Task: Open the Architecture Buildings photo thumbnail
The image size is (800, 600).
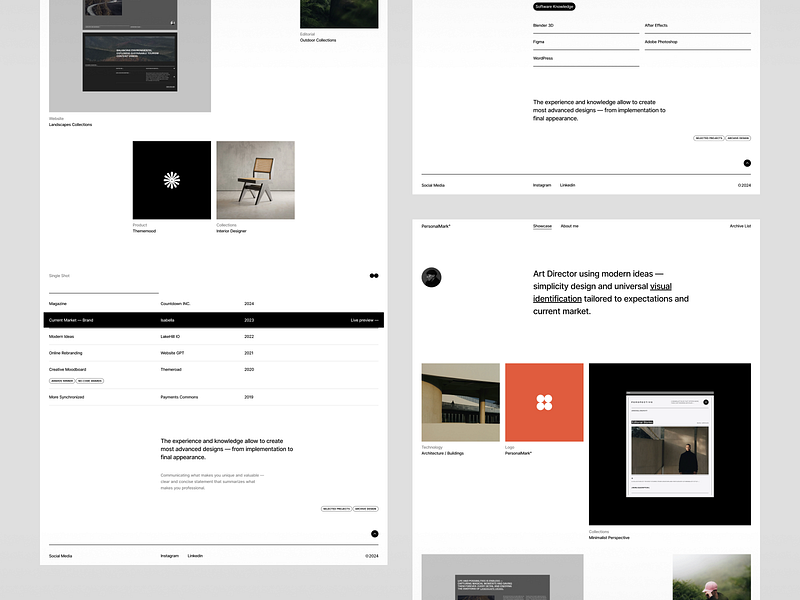Action: point(460,402)
